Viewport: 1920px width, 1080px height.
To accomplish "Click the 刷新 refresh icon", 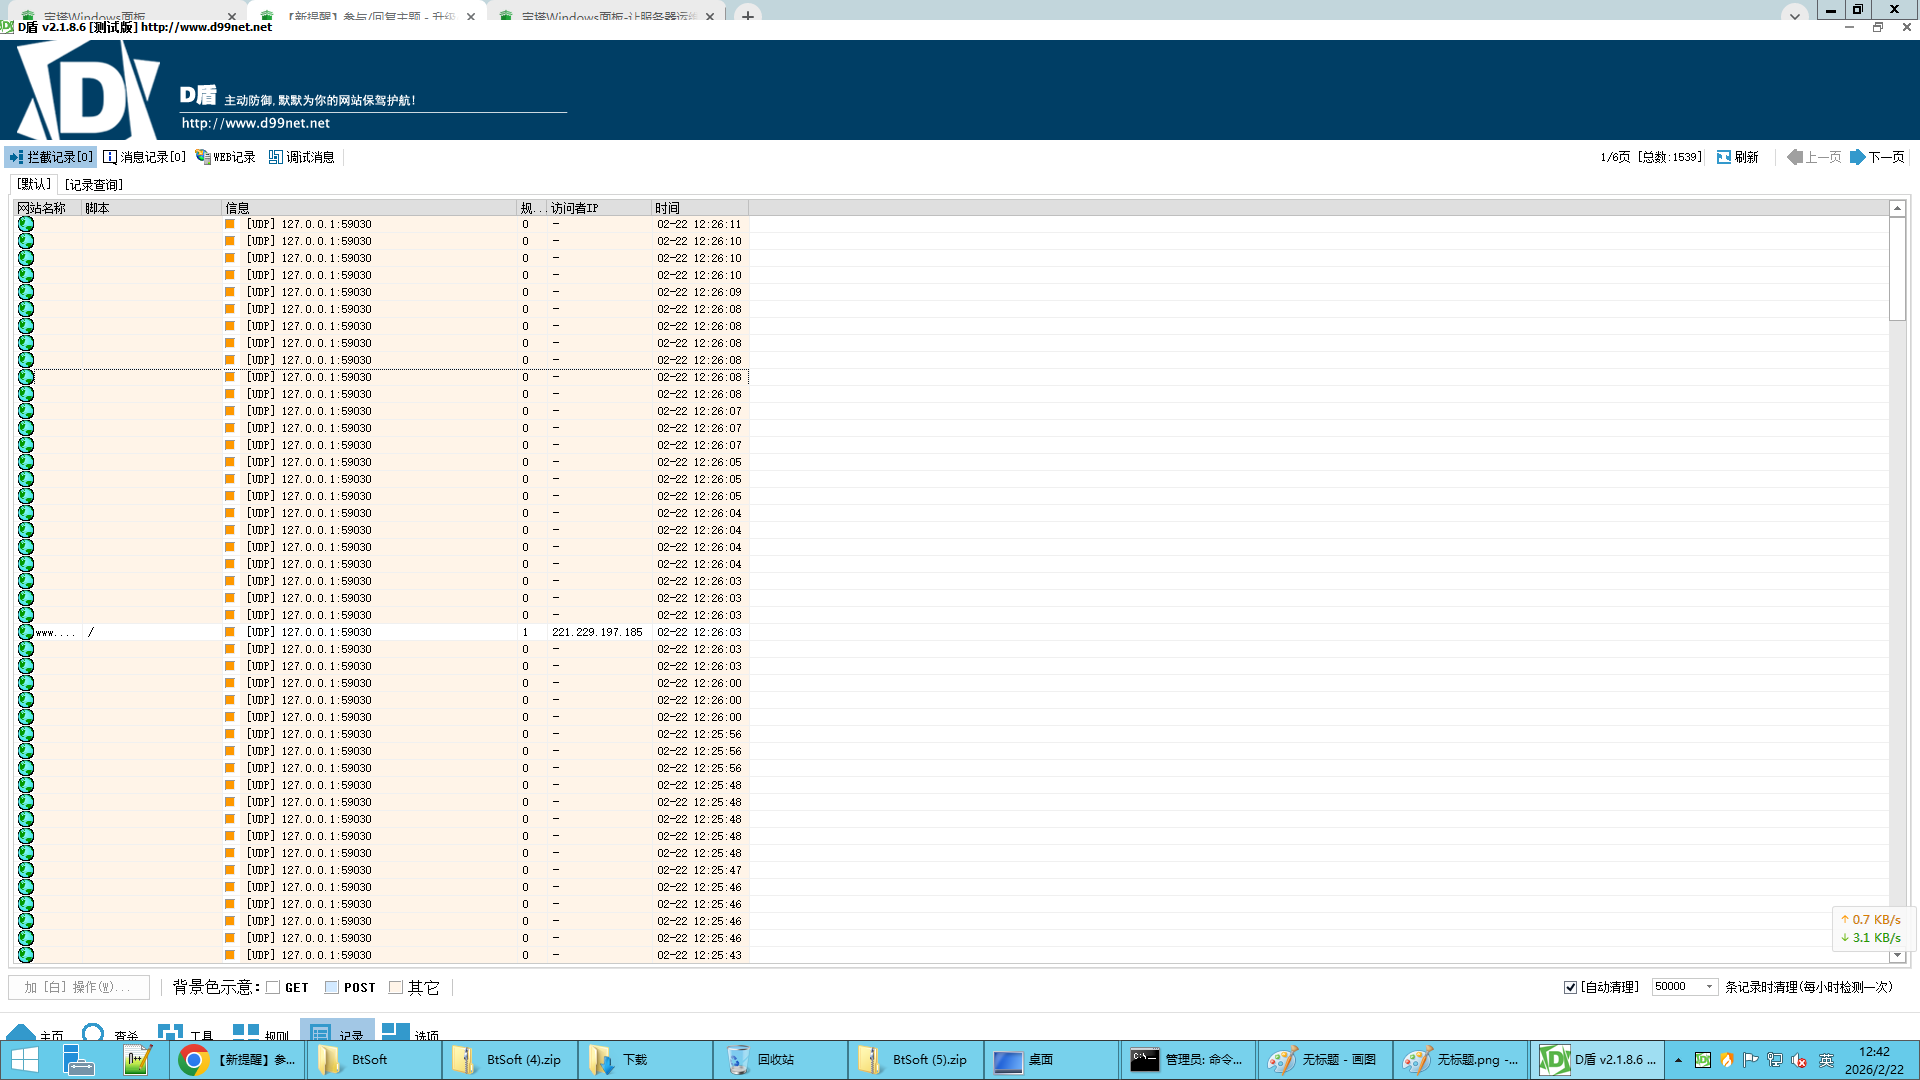I will [1724, 157].
